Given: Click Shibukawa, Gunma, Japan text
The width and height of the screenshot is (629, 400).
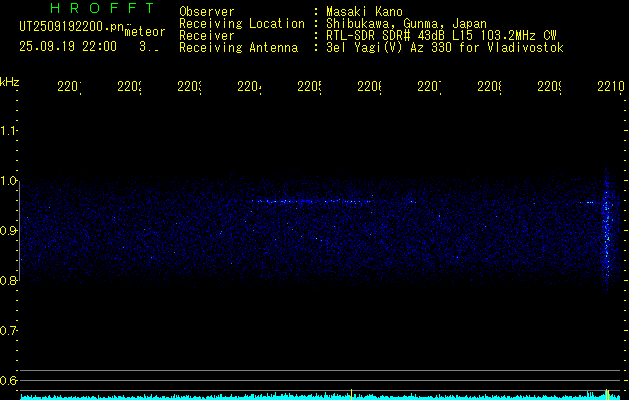Looking at the screenshot, I should (406, 24).
